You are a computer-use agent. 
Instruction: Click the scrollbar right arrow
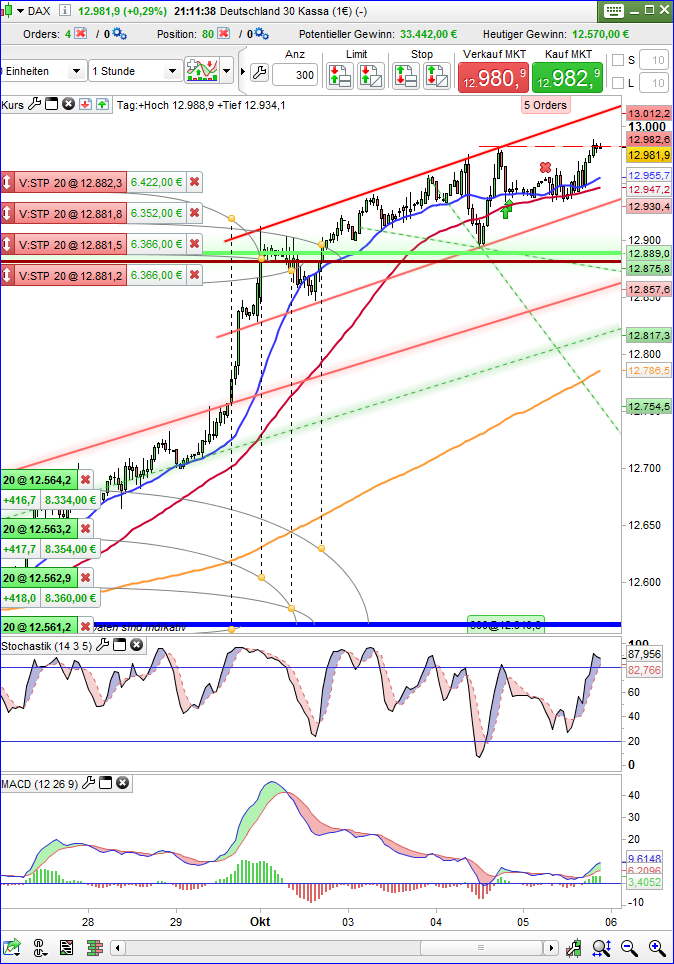tap(551, 947)
